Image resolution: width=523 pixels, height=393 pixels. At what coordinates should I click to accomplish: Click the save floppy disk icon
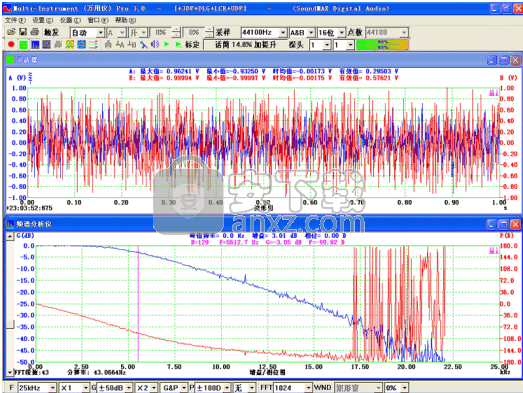click(x=23, y=32)
